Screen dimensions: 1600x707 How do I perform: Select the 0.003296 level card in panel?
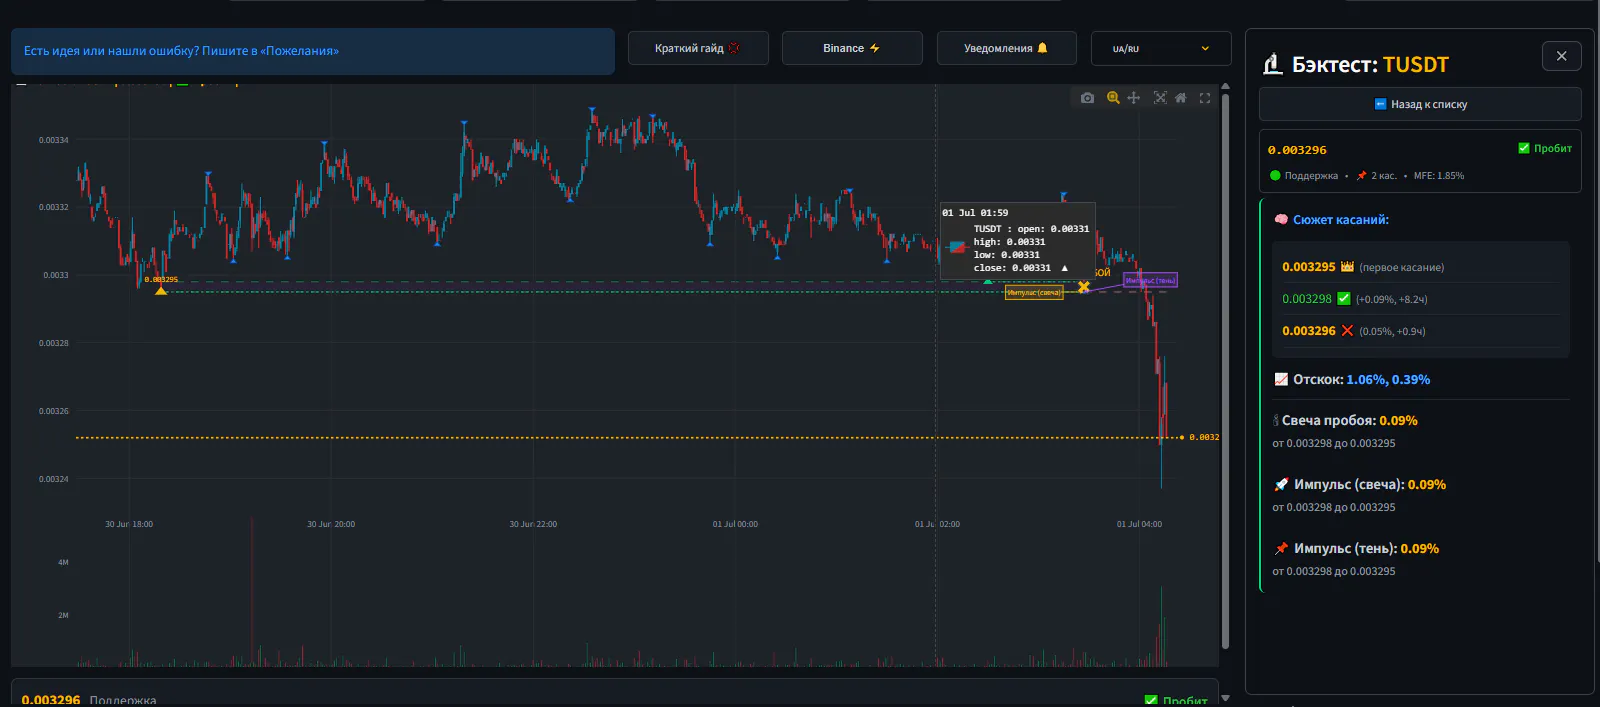[x=1420, y=161]
